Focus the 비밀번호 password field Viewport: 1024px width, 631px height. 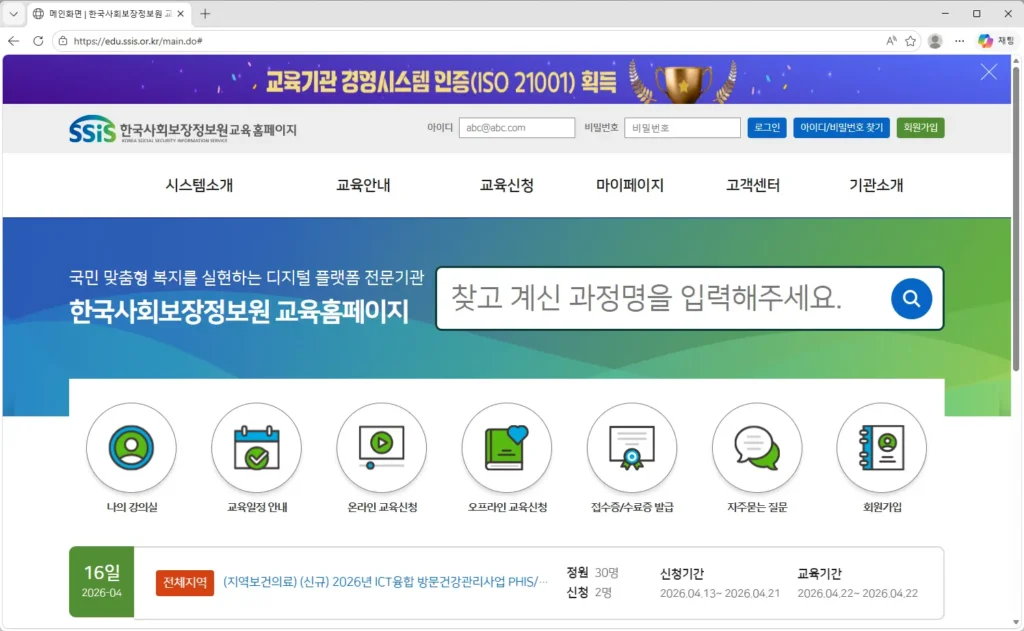(682, 127)
